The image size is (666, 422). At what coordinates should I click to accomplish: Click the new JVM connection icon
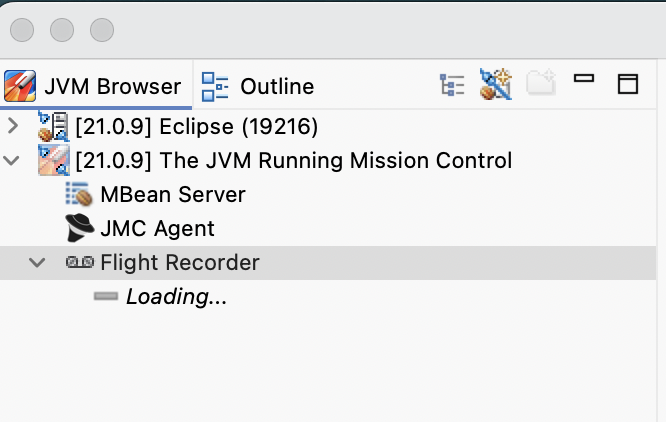[496, 84]
